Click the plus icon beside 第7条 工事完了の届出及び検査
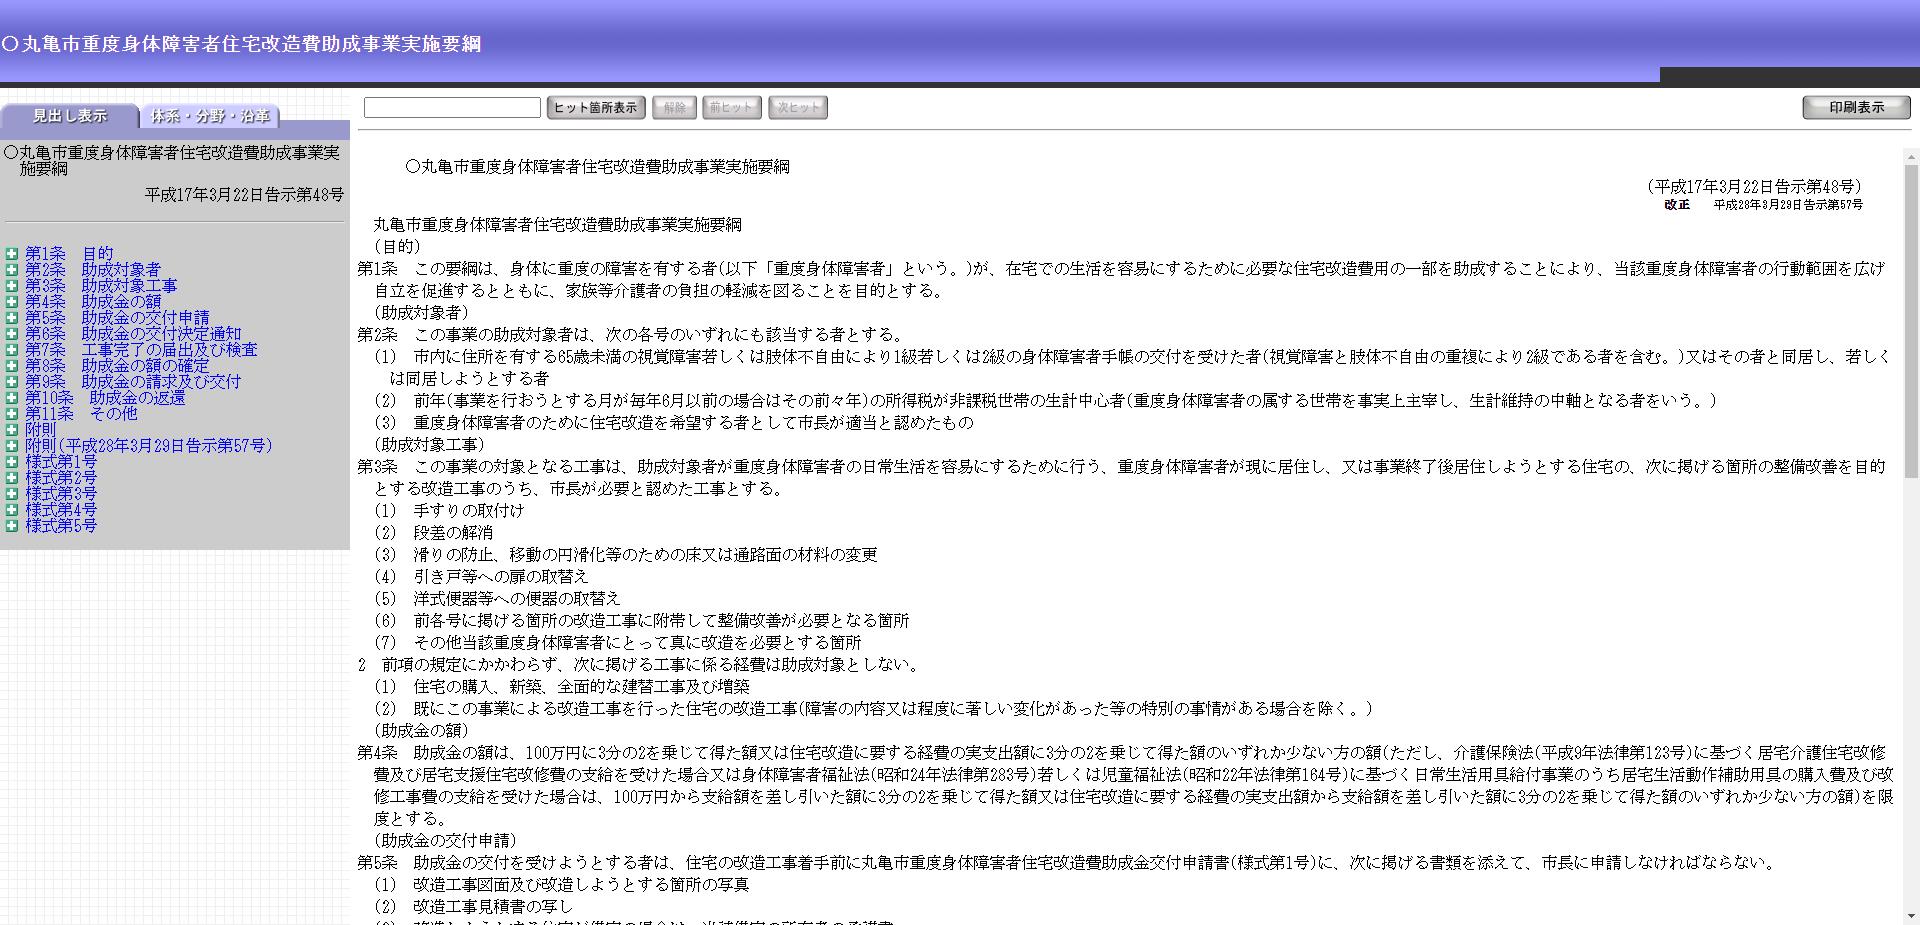 (x=13, y=349)
